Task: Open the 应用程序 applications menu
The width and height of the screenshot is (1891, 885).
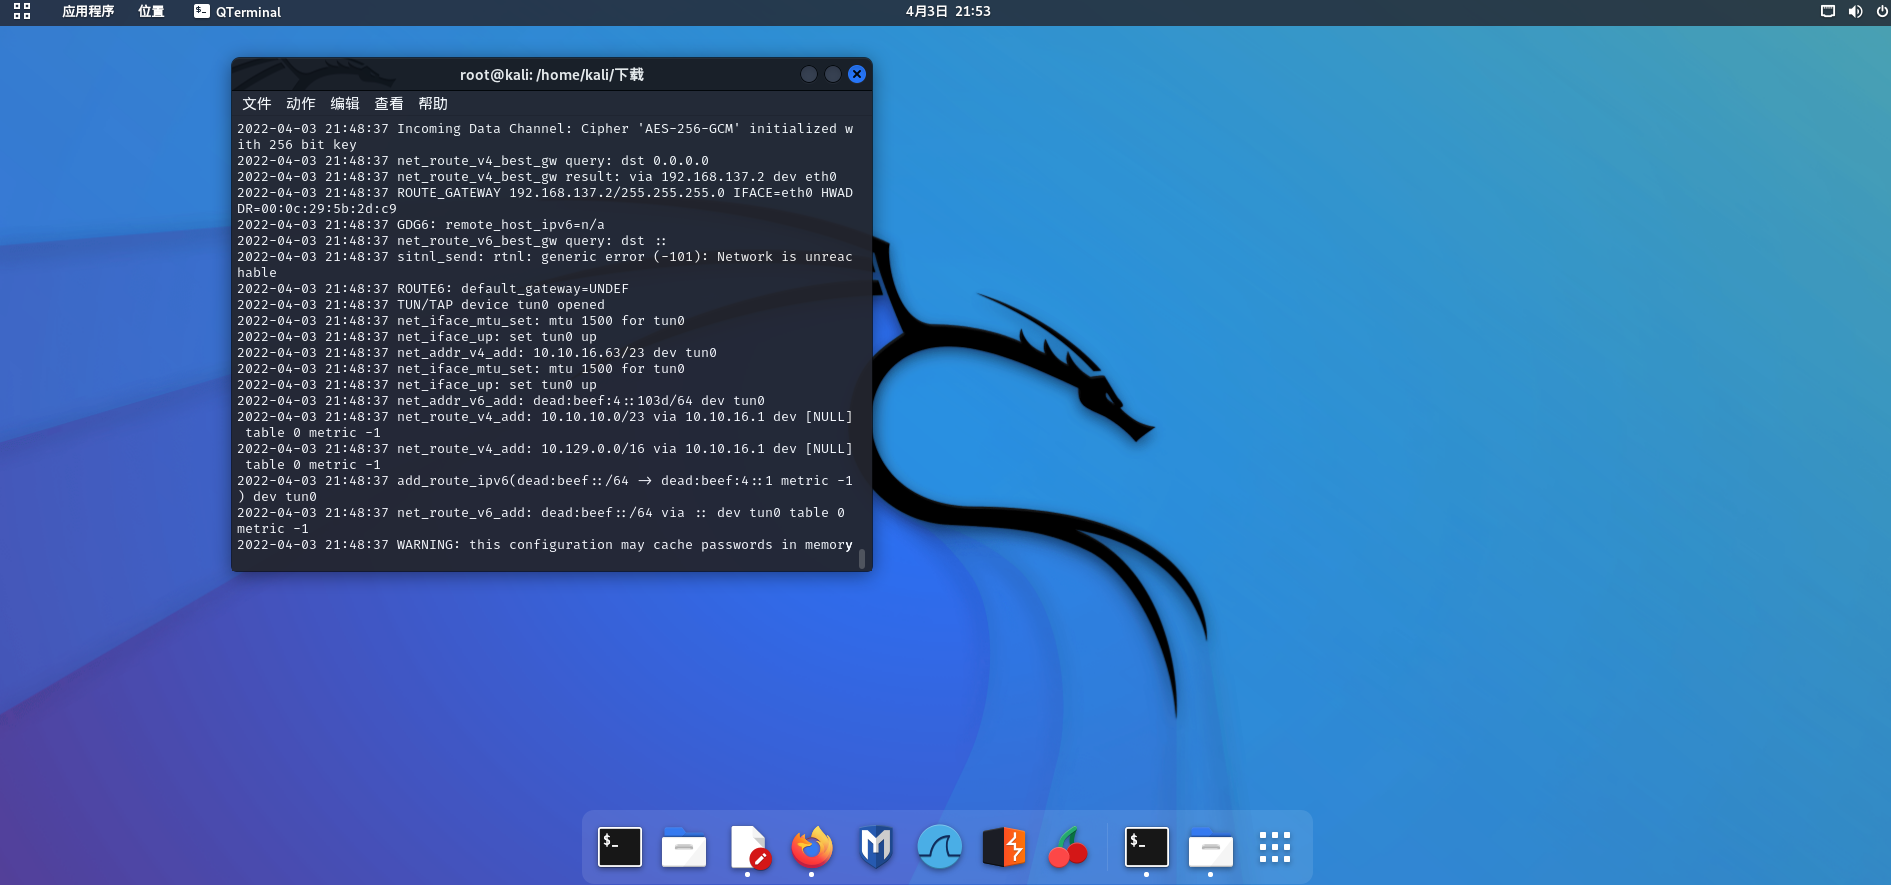Action: (x=88, y=12)
